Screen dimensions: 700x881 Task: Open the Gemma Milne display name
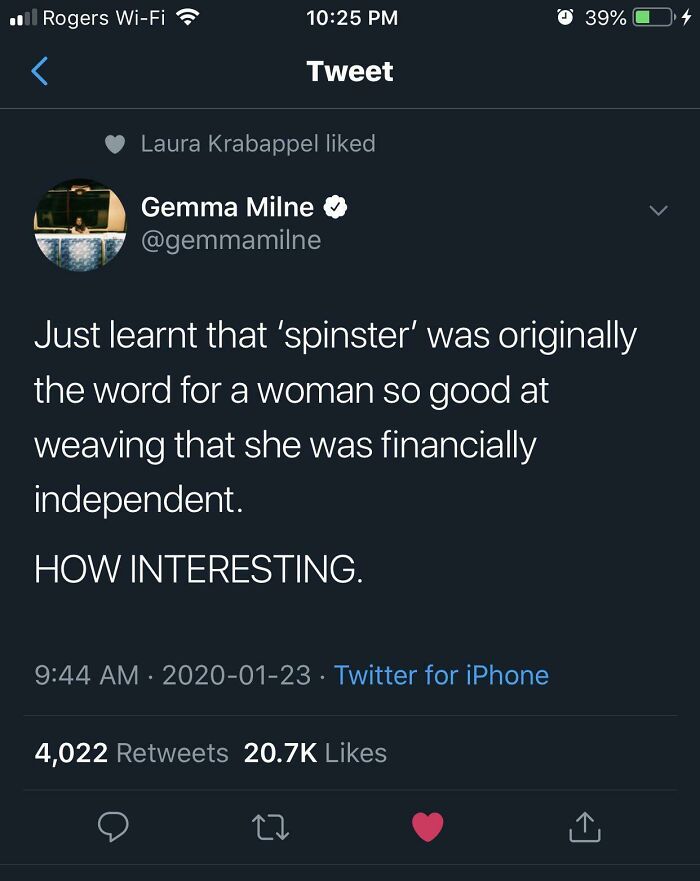(228, 207)
